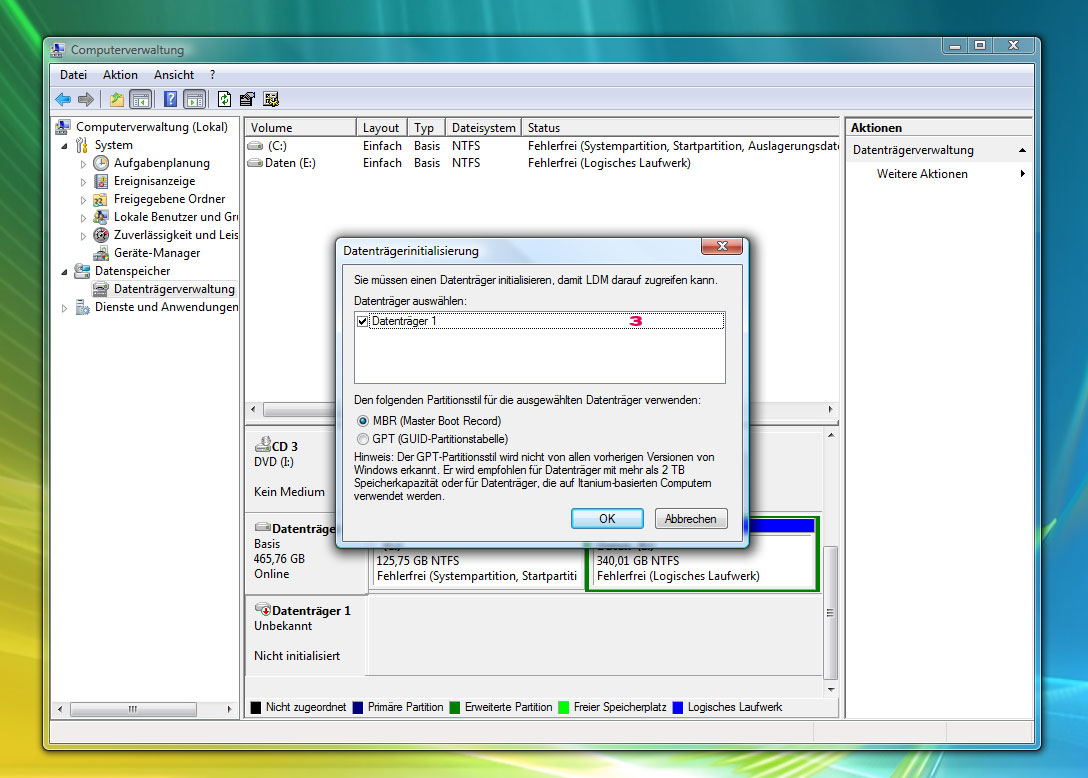This screenshot has width=1088, height=778.
Task: Toggle the show/hide action pane icon
Action: [x=195, y=99]
